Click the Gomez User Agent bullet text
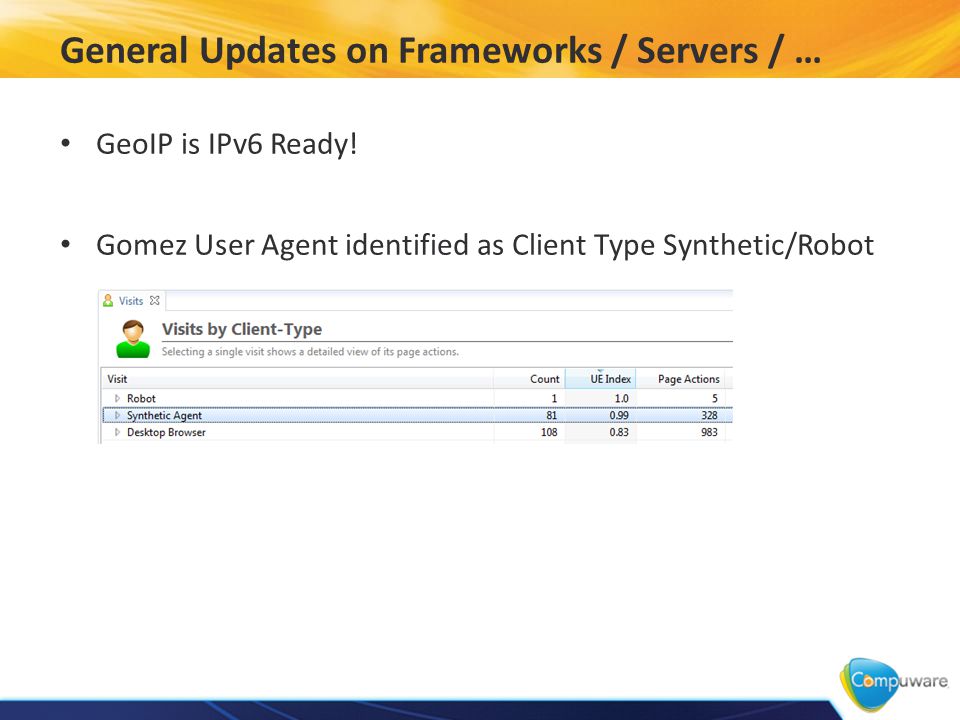960x720 pixels. click(485, 246)
